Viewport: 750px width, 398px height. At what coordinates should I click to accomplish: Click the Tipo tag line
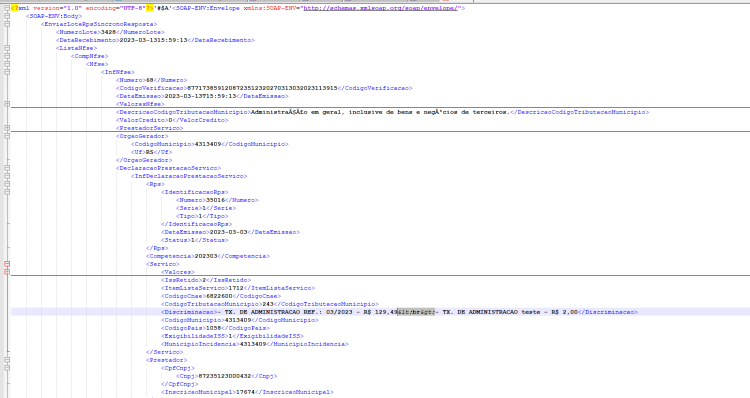(202, 216)
